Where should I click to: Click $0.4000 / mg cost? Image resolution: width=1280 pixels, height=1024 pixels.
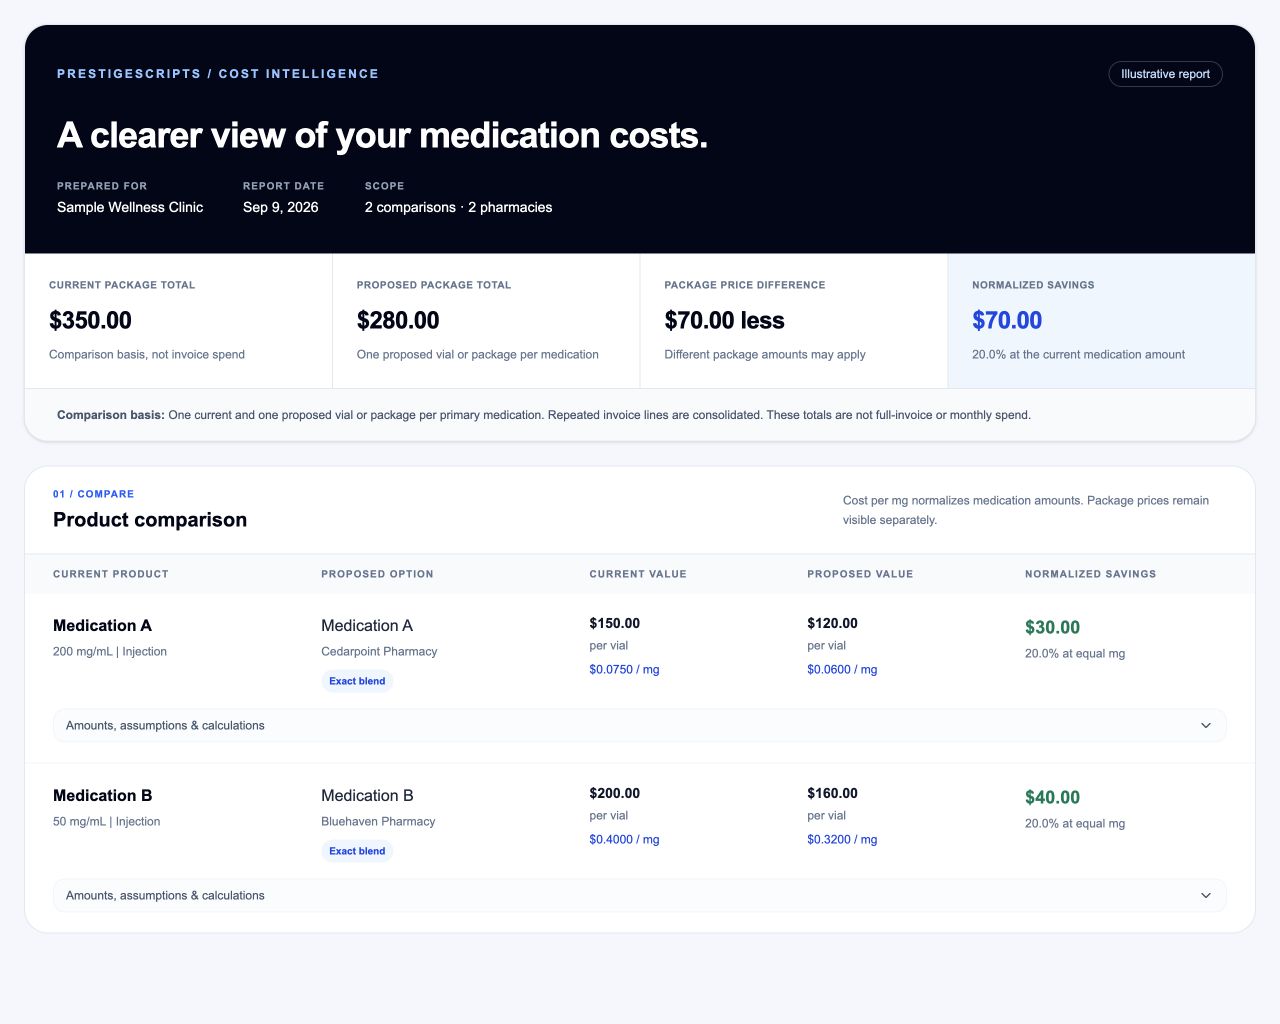click(x=624, y=839)
